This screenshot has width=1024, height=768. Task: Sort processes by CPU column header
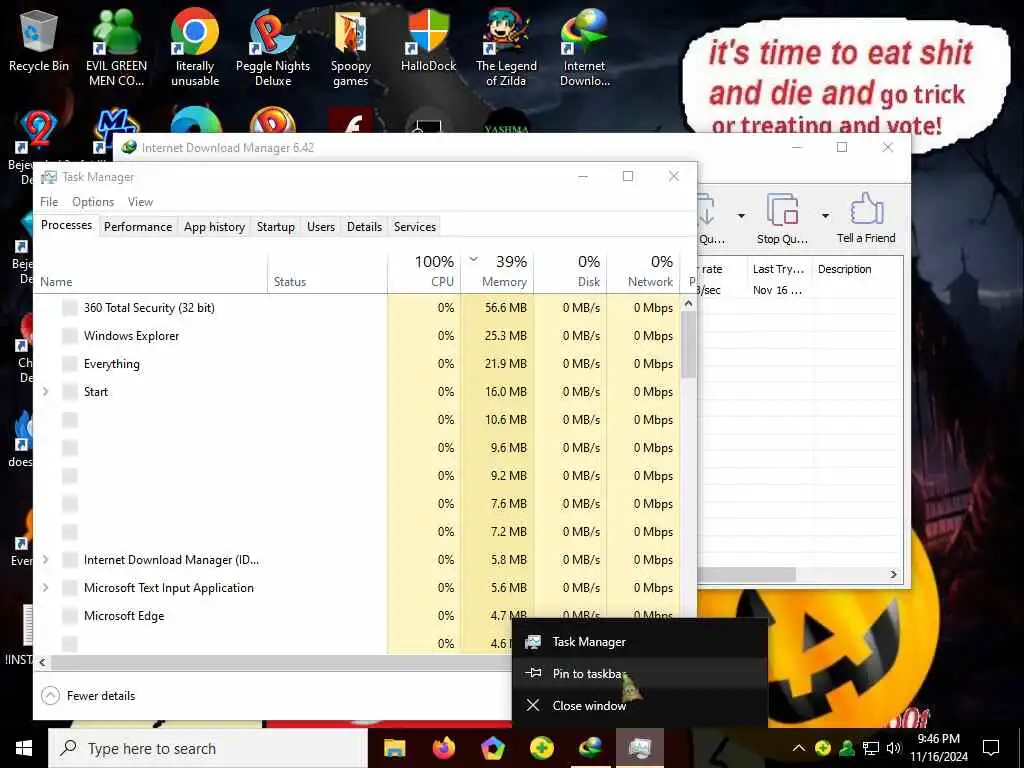(424, 272)
